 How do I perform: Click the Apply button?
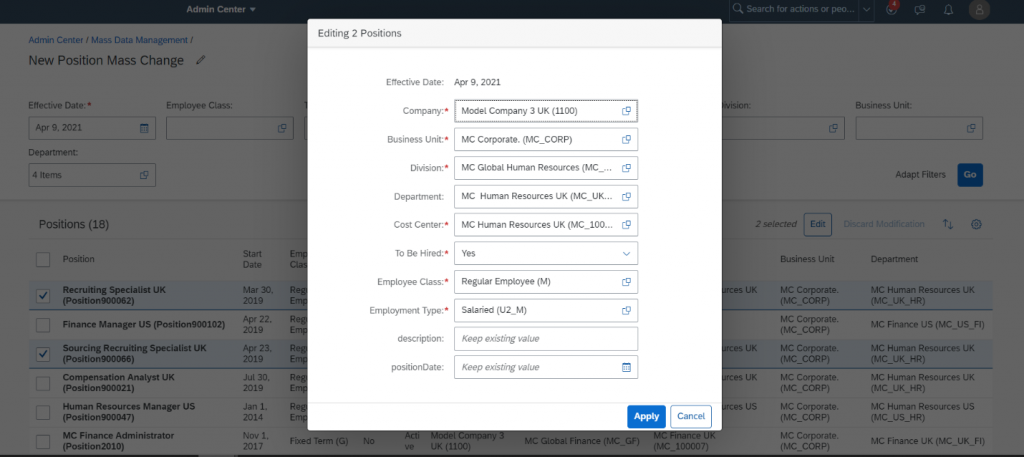pos(647,417)
